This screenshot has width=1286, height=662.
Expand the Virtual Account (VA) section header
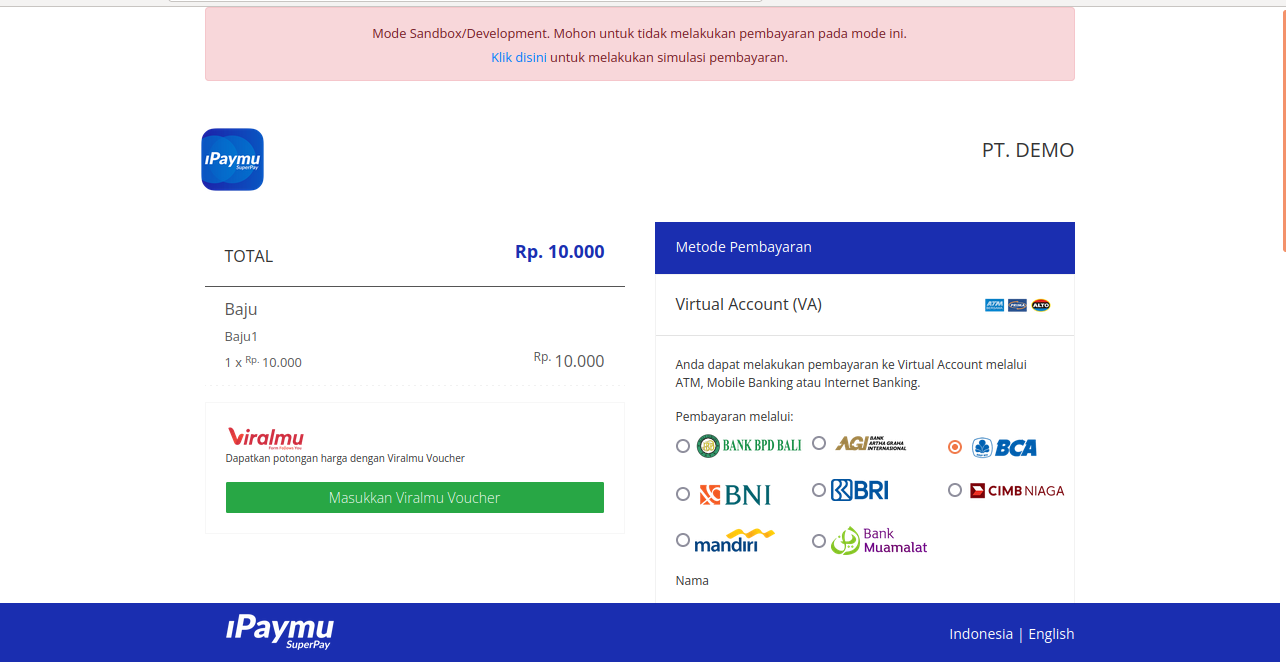tap(865, 305)
